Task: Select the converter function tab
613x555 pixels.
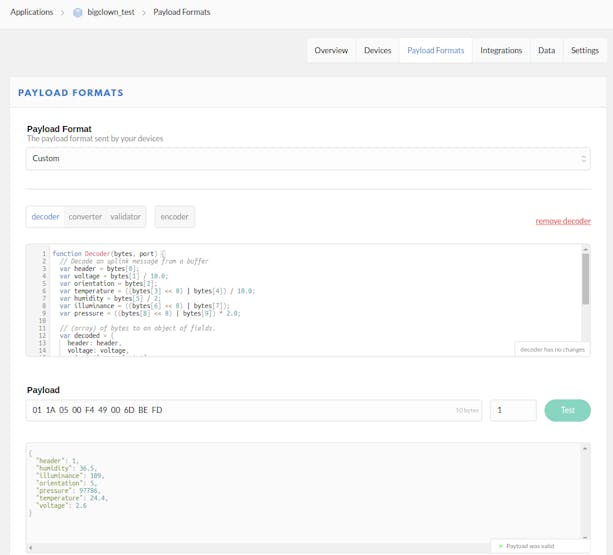Action: (x=85, y=217)
